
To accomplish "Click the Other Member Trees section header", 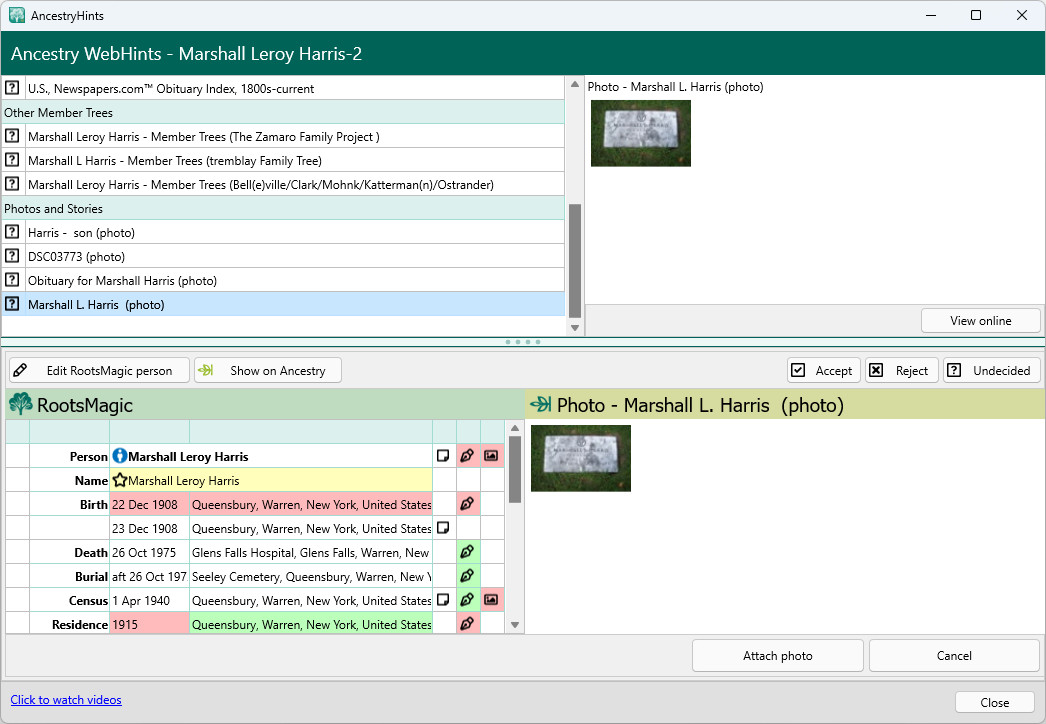I will (x=283, y=112).
